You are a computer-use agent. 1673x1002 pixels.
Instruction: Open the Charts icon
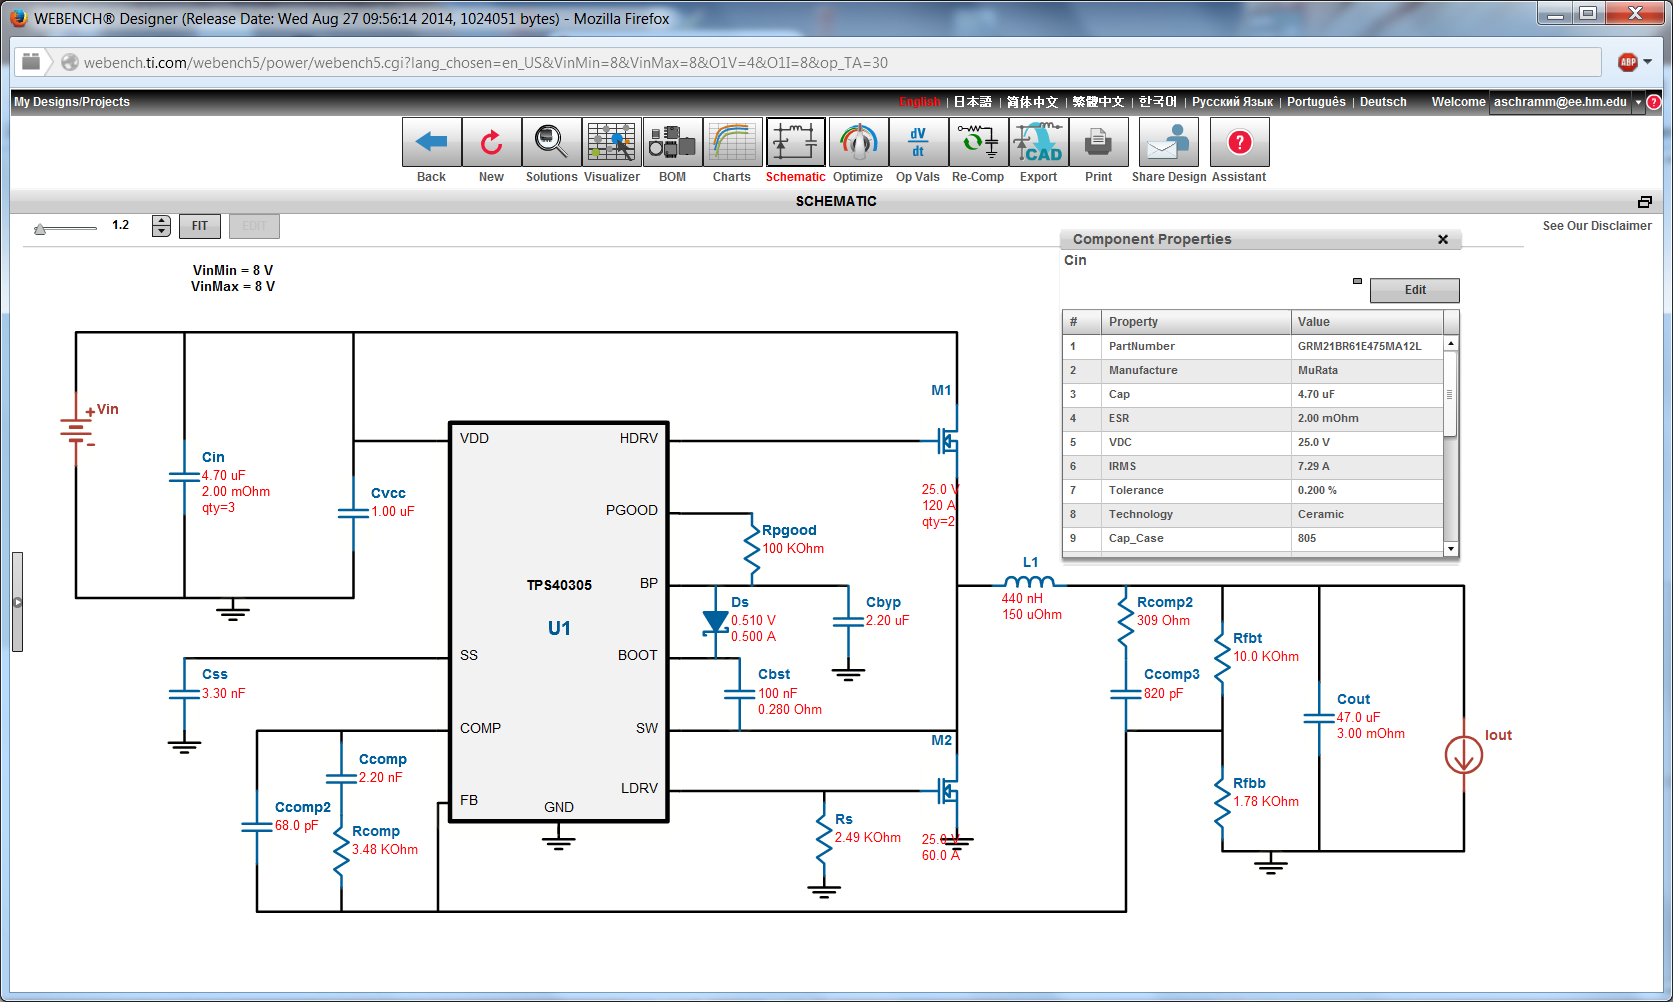(732, 142)
